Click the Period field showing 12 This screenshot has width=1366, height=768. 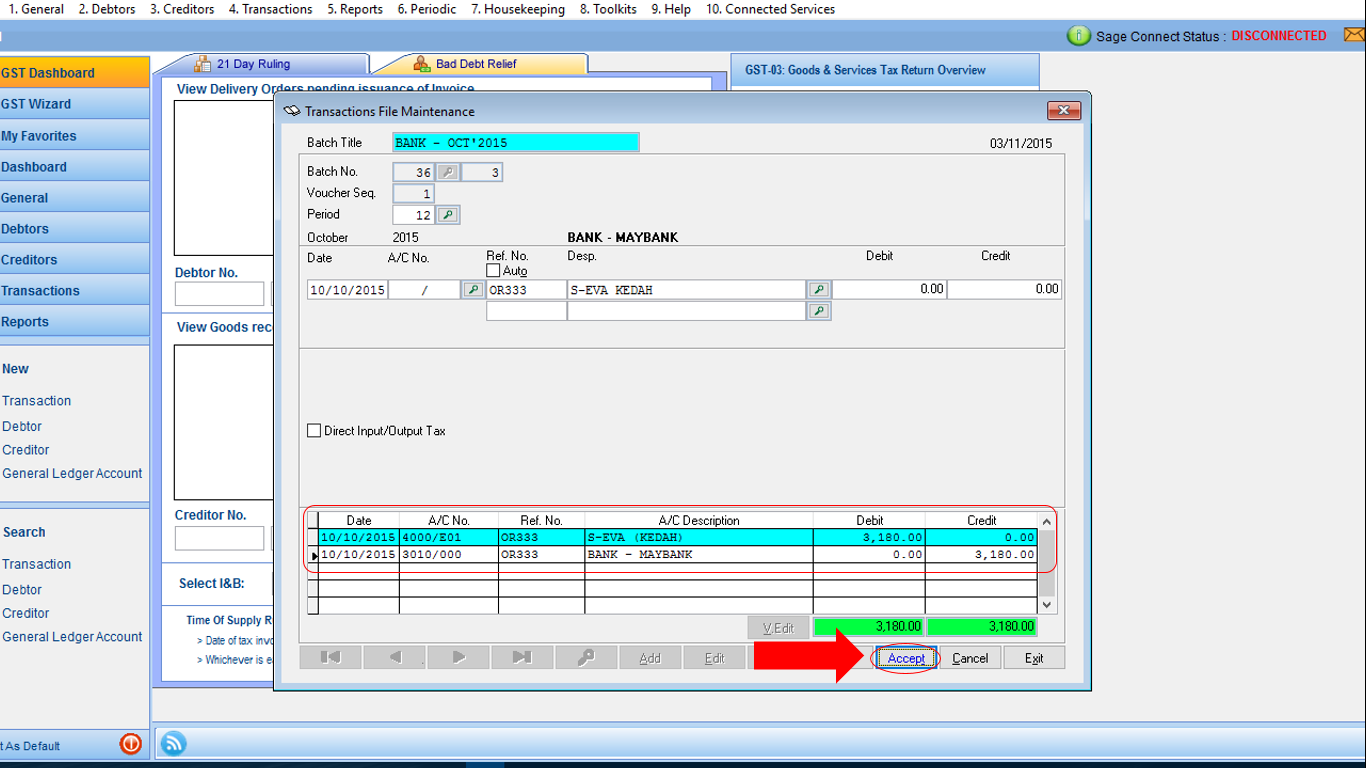[413, 215]
